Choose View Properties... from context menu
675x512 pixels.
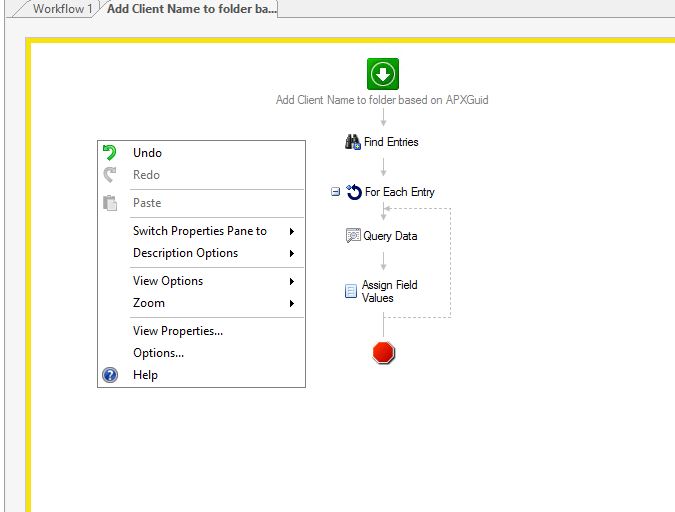tap(178, 331)
